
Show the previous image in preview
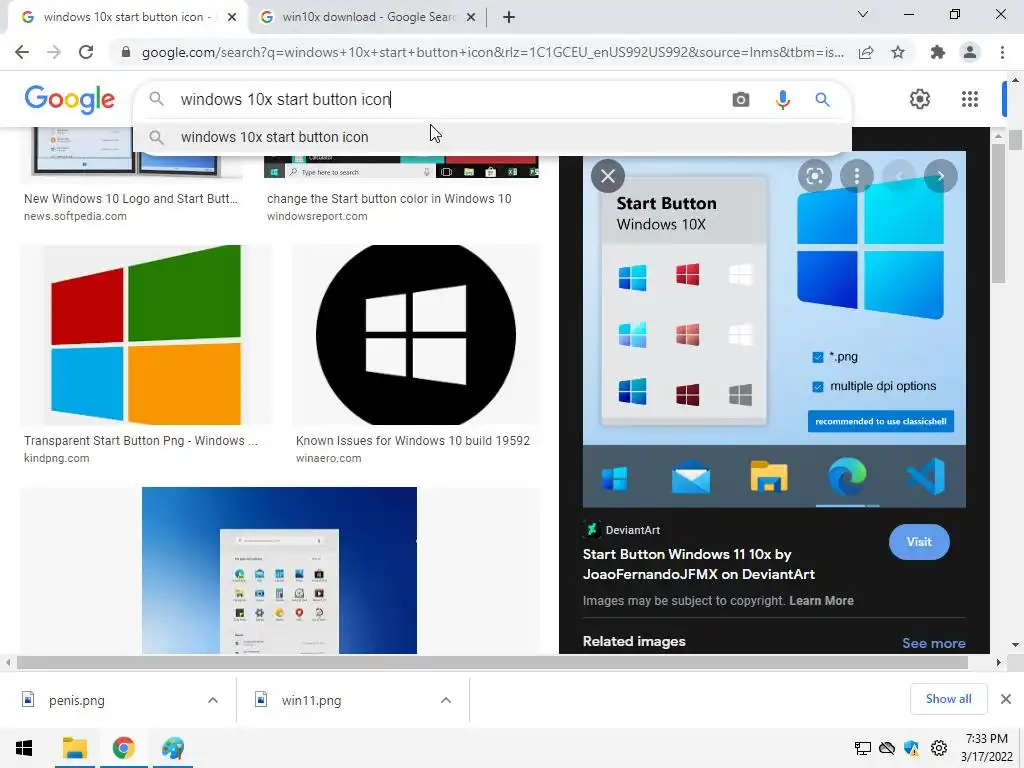[x=899, y=176]
